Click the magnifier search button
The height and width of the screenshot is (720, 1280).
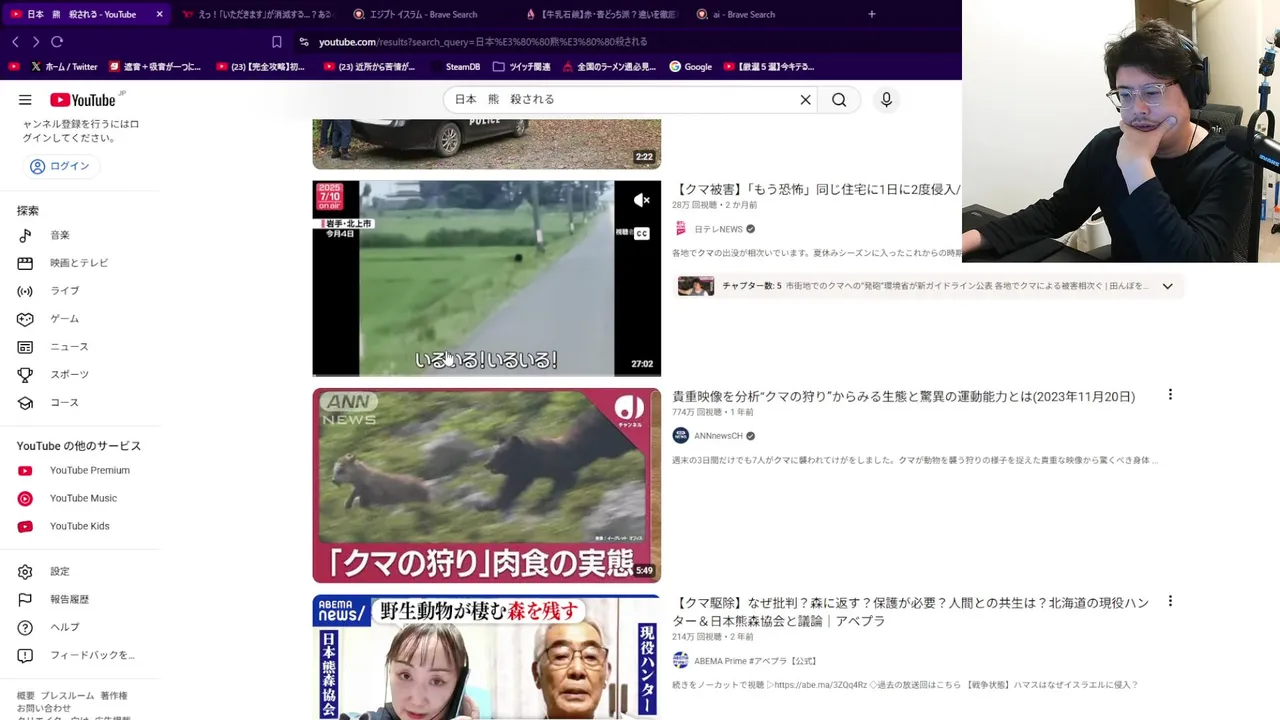(839, 100)
